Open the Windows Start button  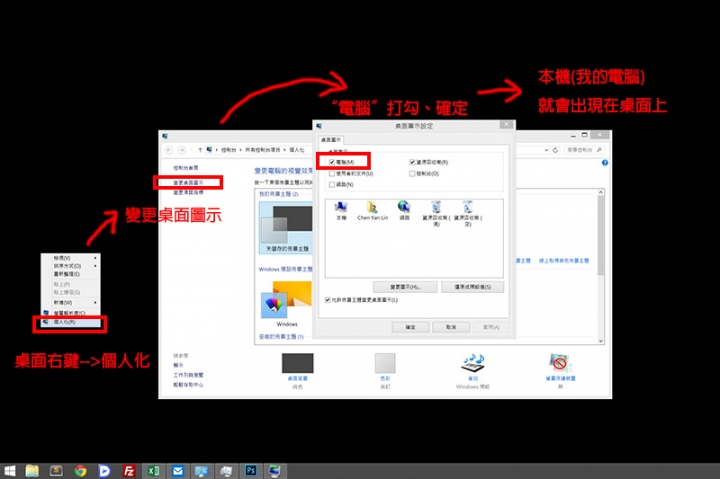[x=10, y=471]
